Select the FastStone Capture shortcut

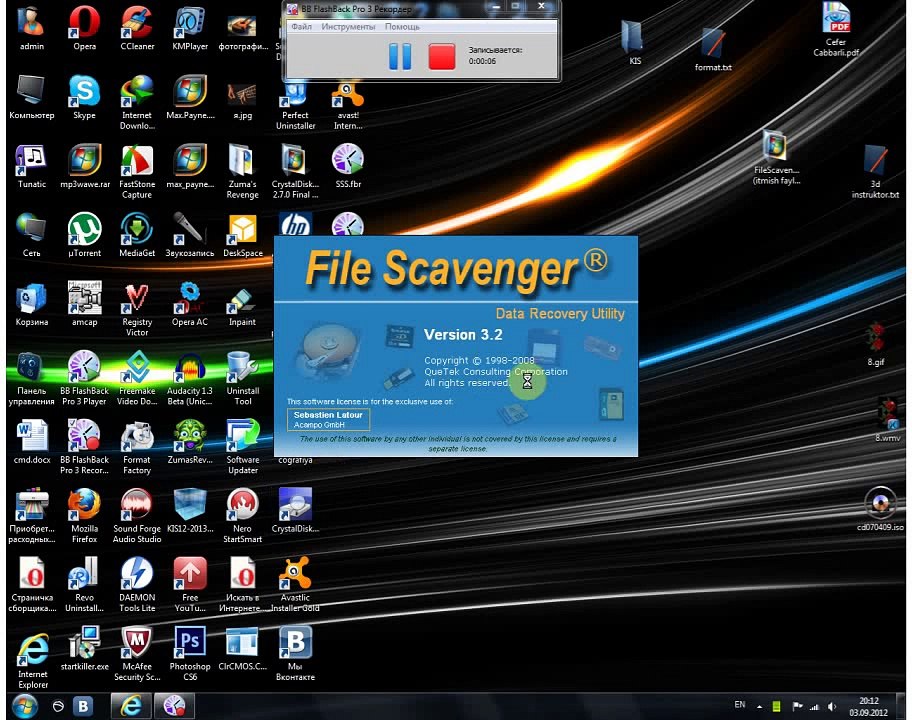coord(137,171)
